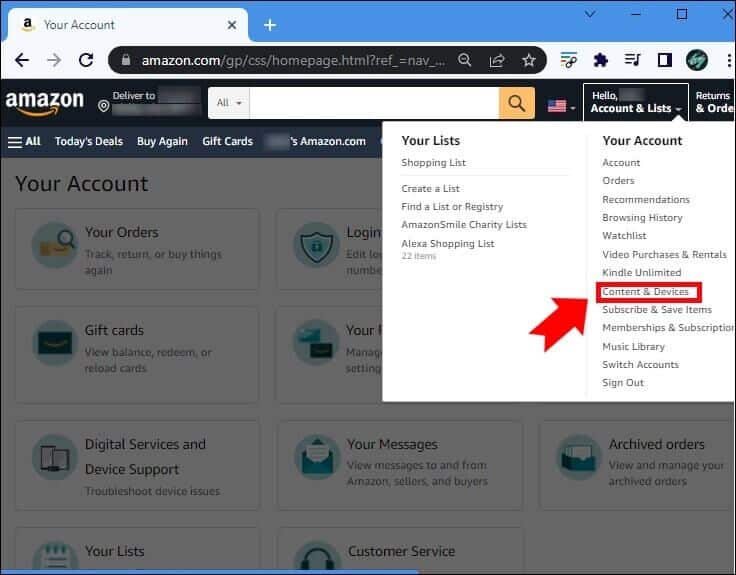This screenshot has width=736, height=575.
Task: Open Shopping List under Your Lists
Action: point(433,162)
